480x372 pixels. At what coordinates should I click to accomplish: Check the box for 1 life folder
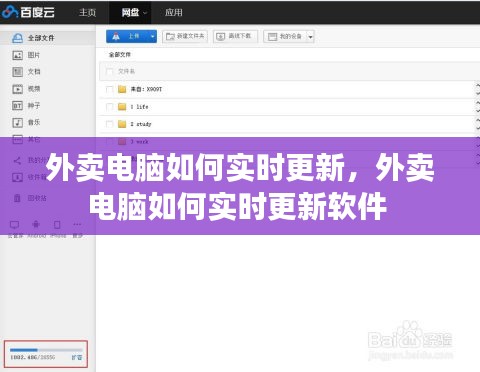point(109,107)
